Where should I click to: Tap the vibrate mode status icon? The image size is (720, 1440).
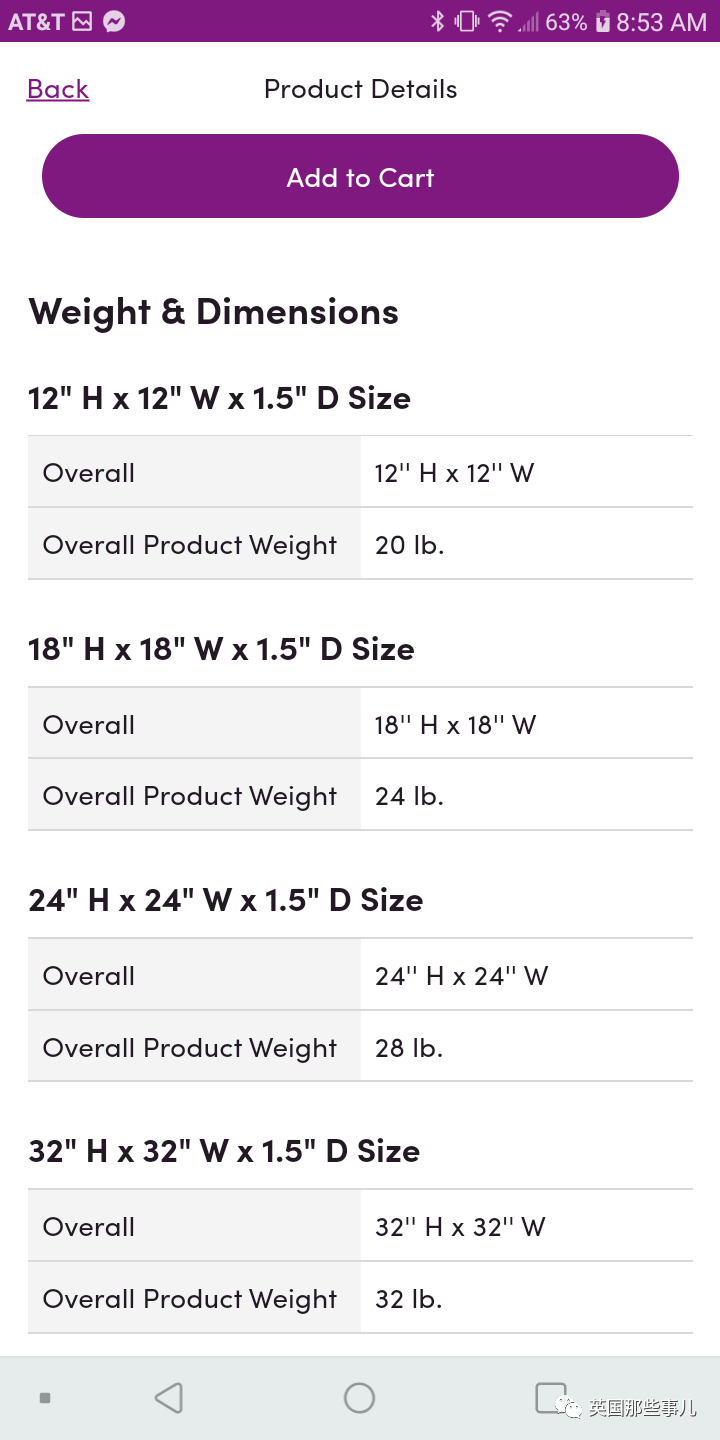467,21
